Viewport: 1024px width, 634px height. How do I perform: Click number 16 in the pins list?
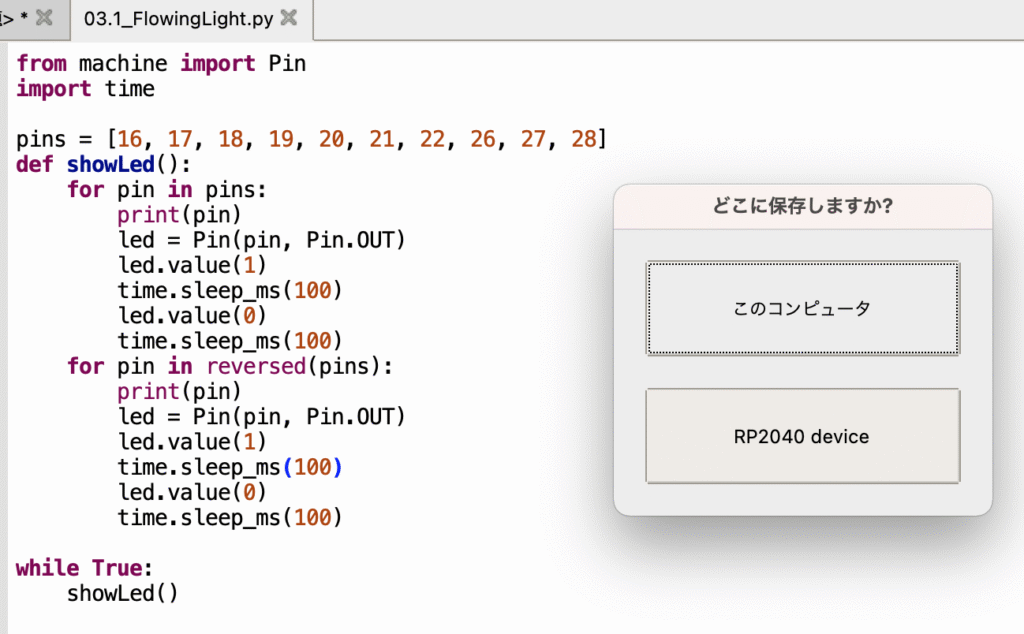[130, 139]
